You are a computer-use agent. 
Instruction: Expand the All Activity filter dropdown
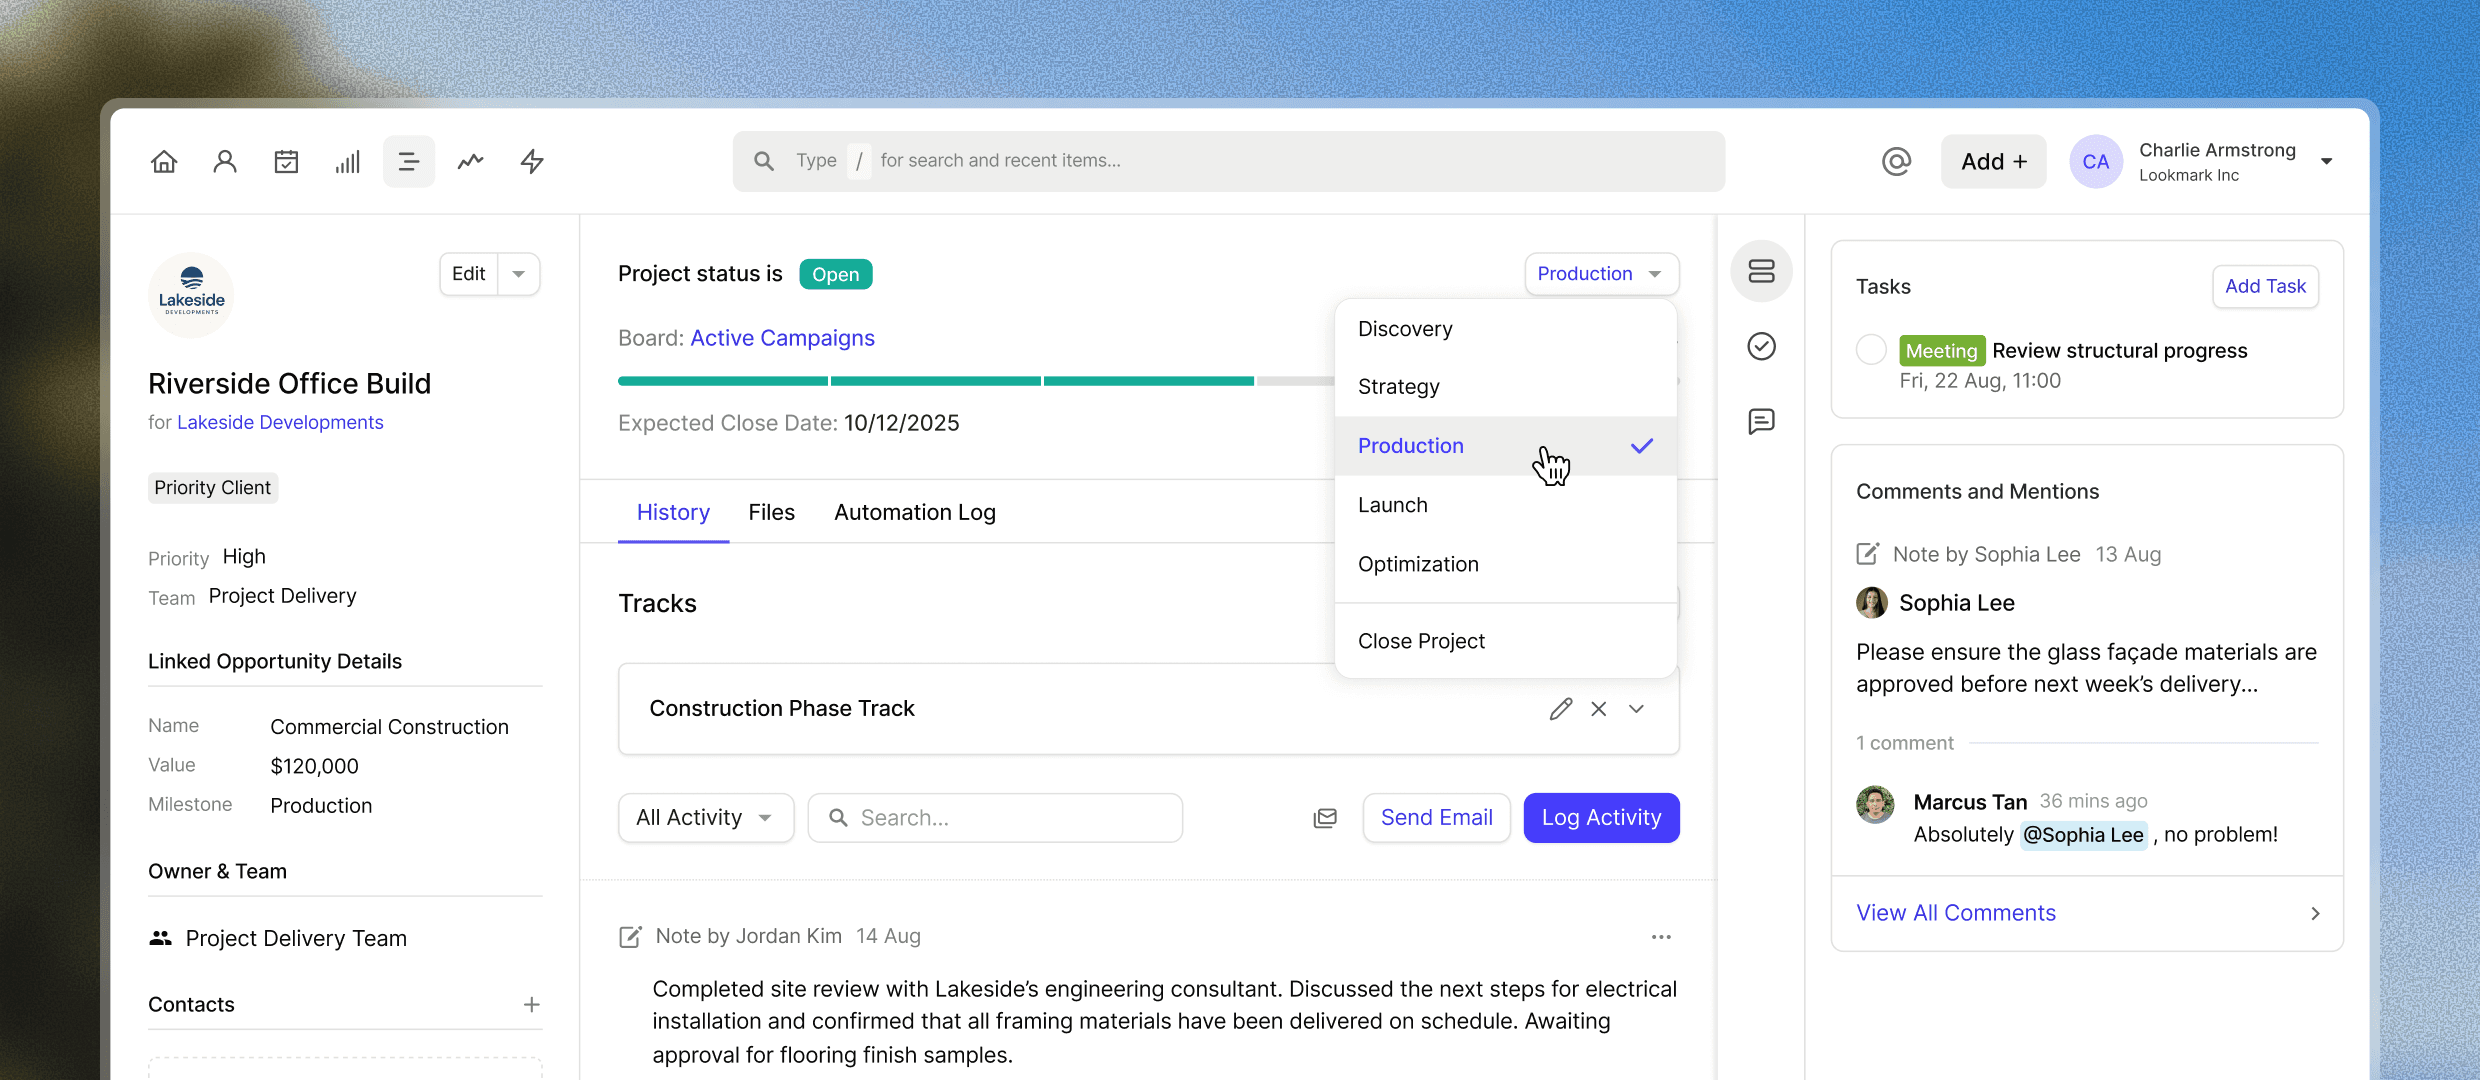[x=705, y=817]
